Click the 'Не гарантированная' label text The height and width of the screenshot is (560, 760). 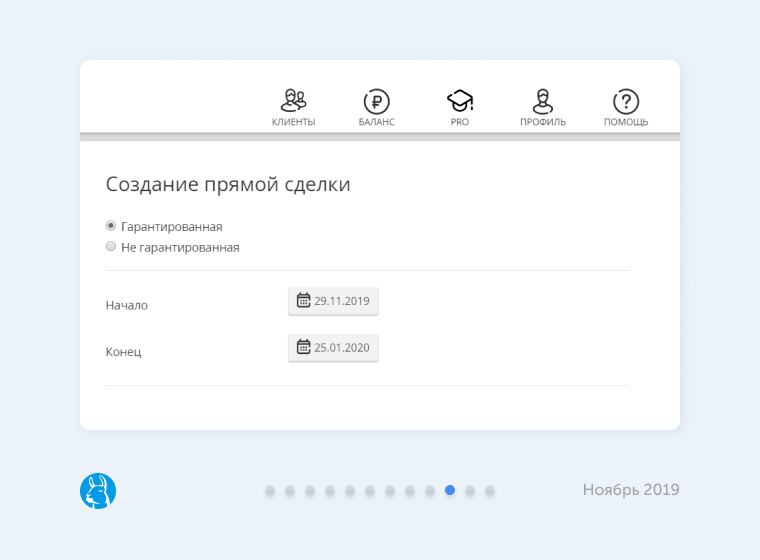tap(180, 248)
